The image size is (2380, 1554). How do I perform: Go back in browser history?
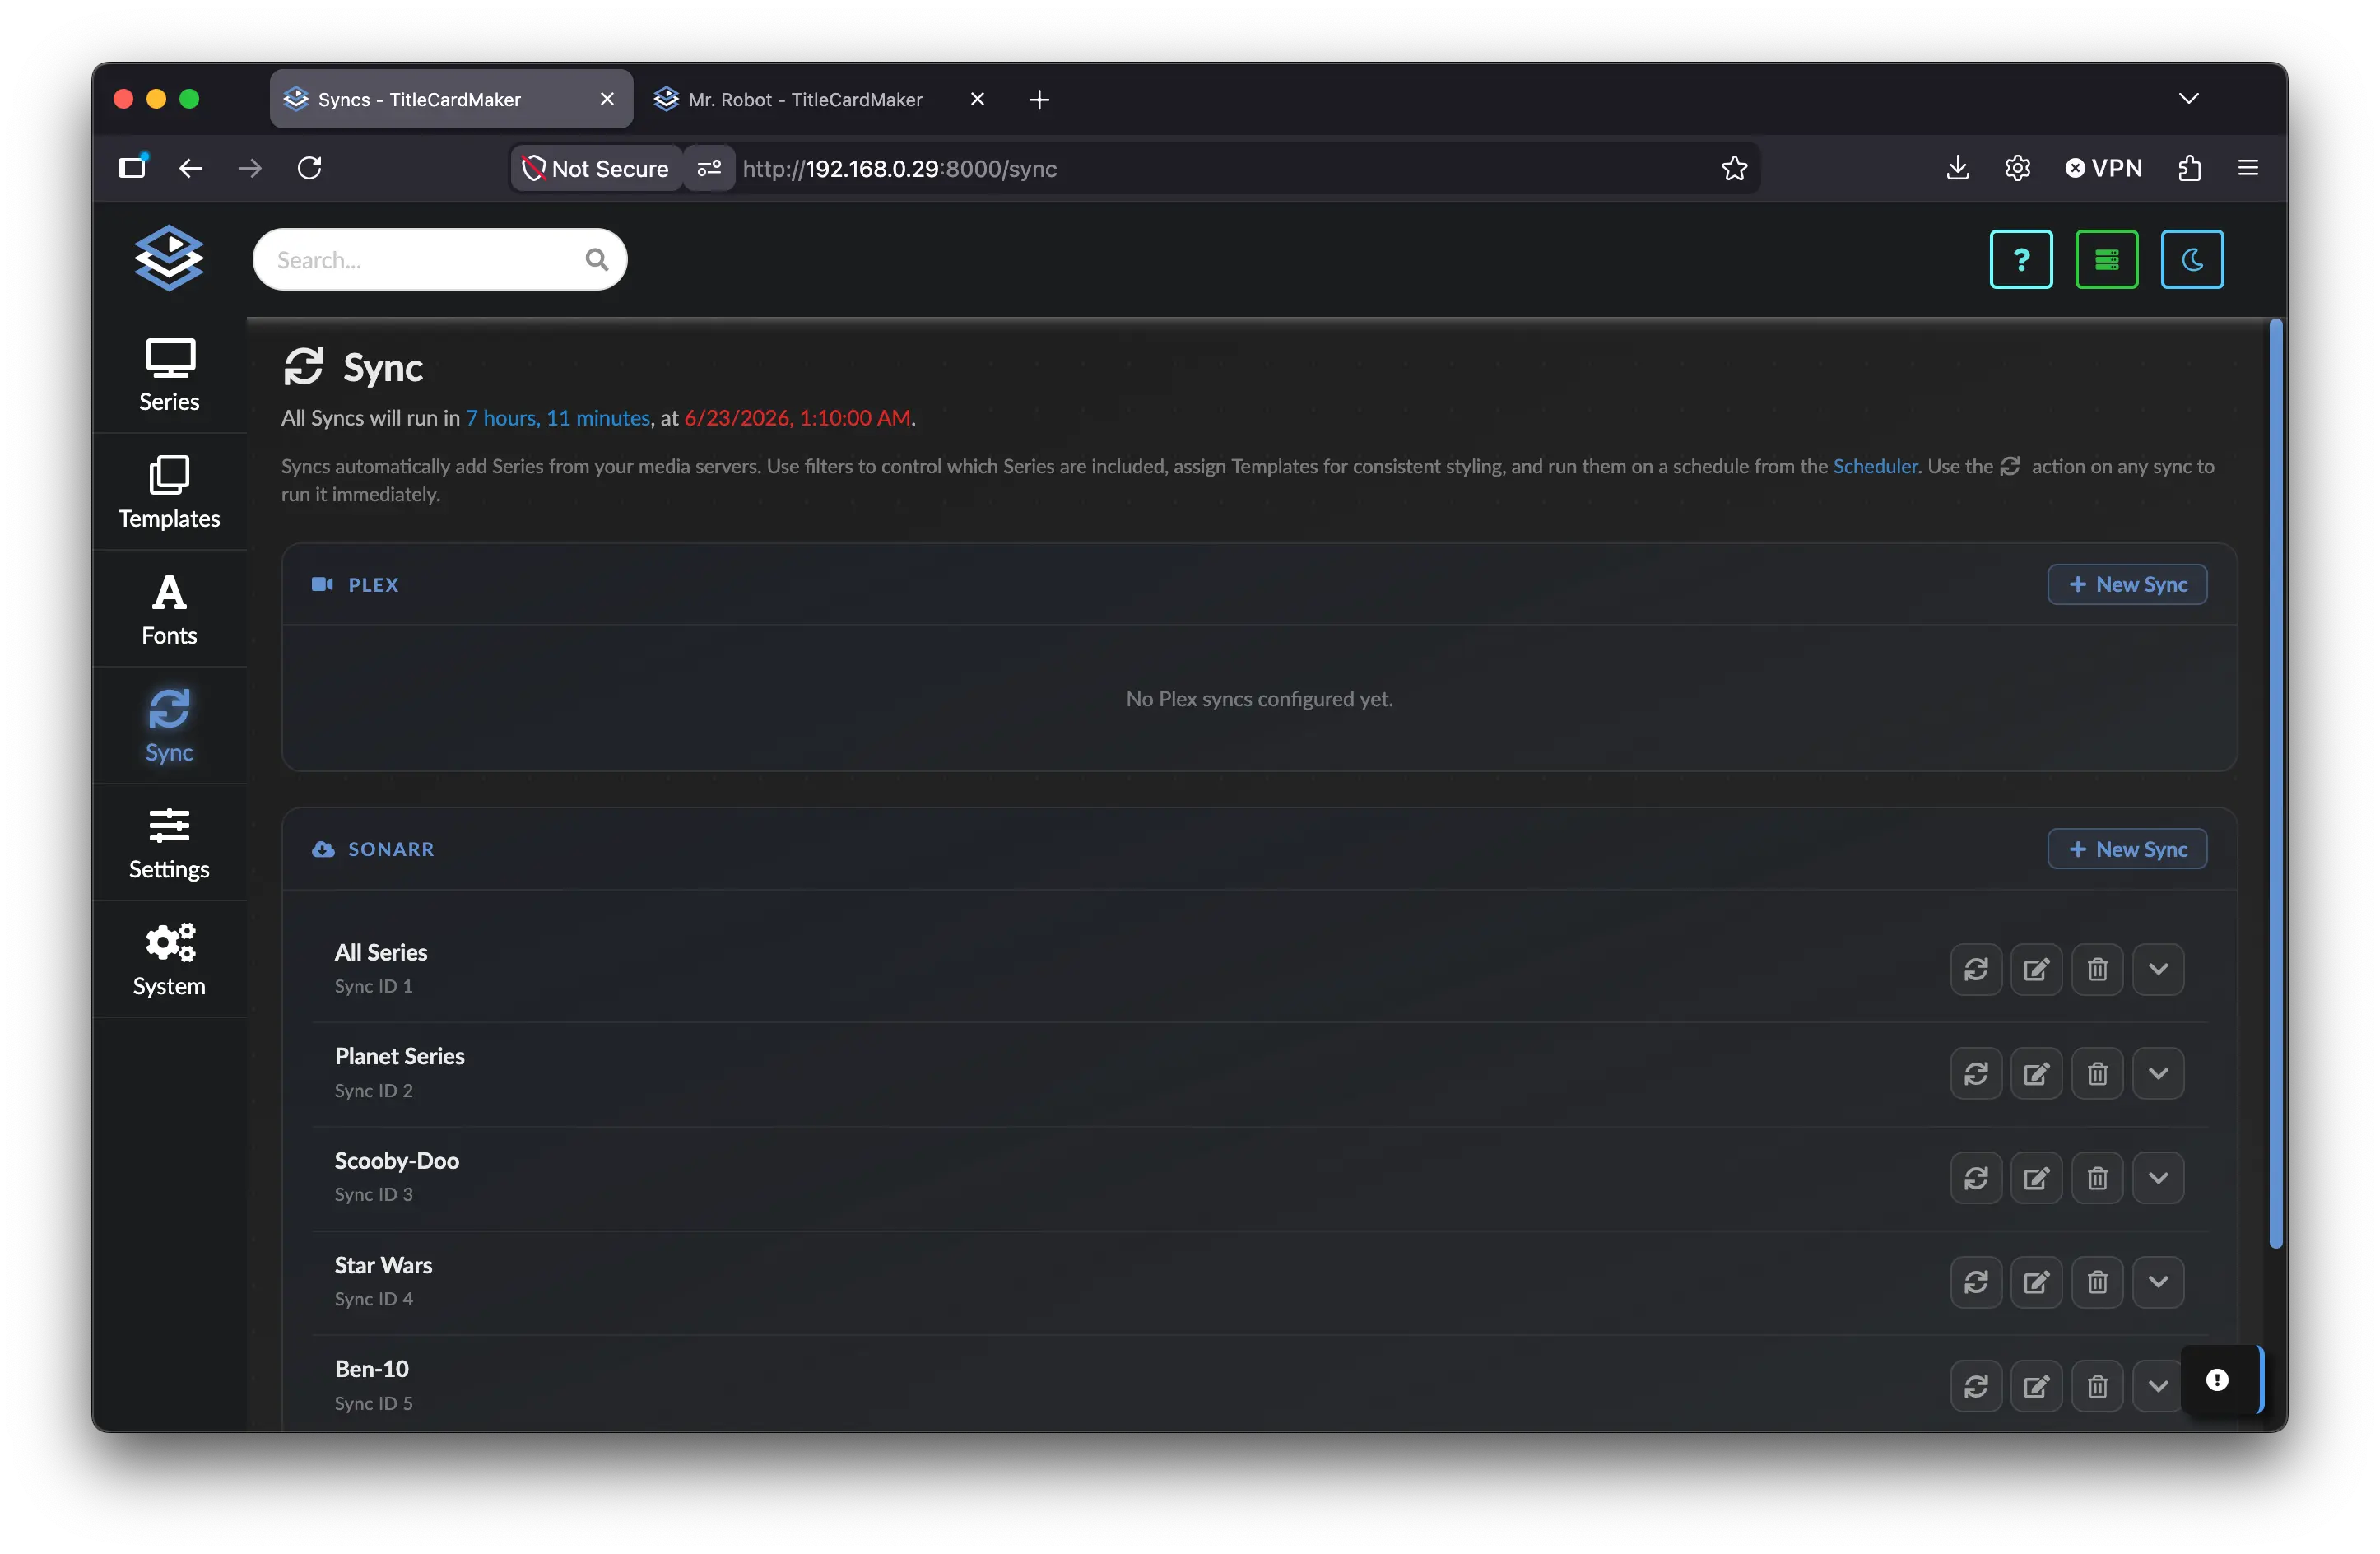click(190, 168)
